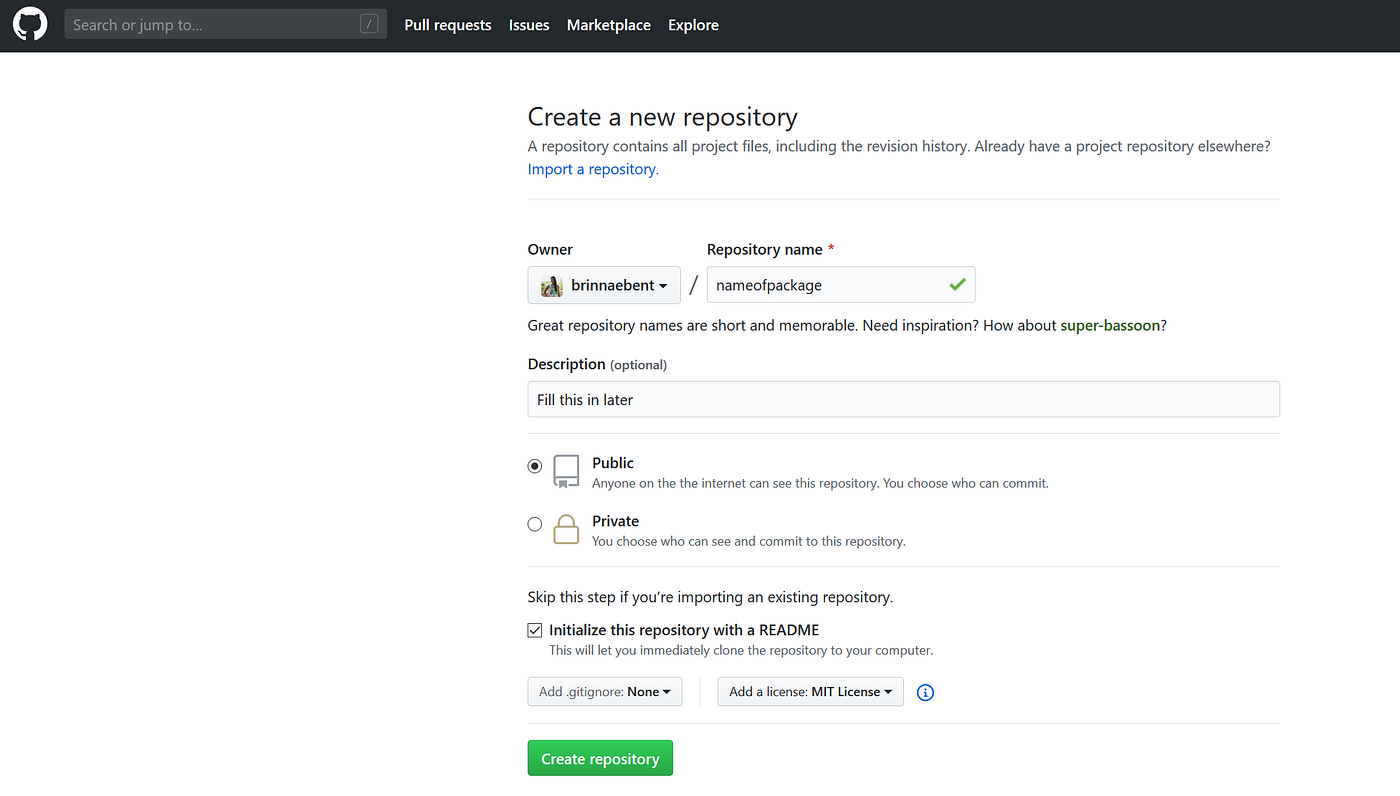Click the green checkmark in repository name field

coord(957,285)
